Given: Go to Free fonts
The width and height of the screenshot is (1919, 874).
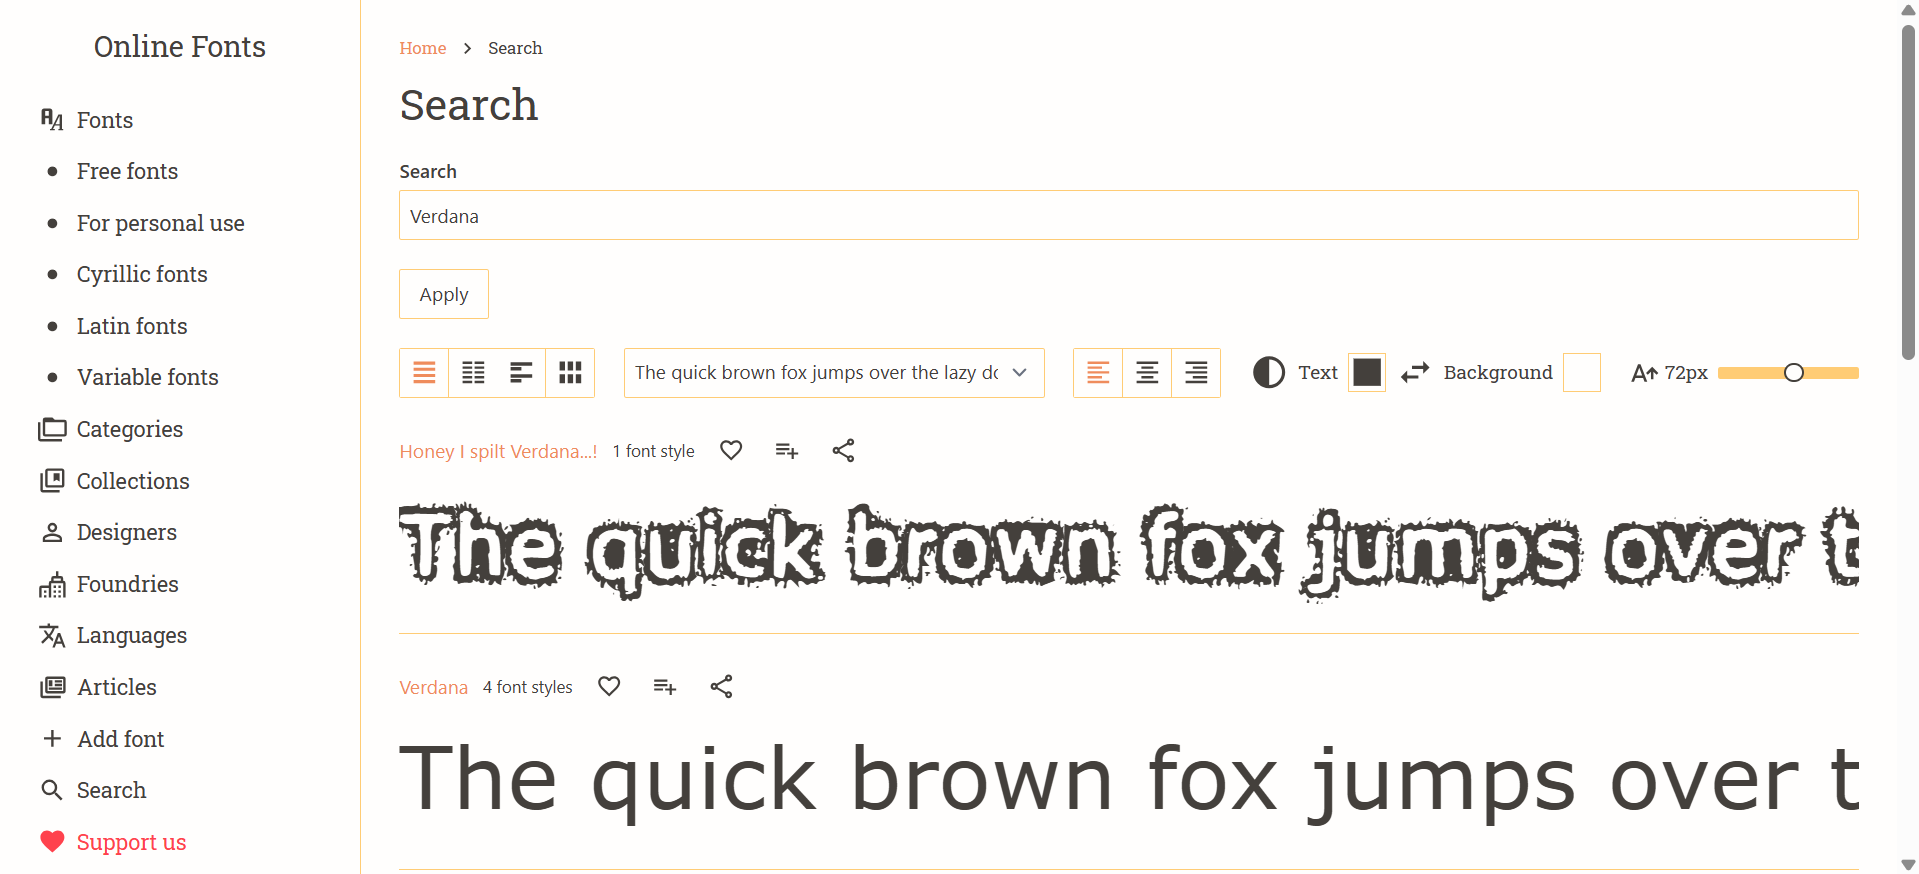Looking at the screenshot, I should [127, 171].
